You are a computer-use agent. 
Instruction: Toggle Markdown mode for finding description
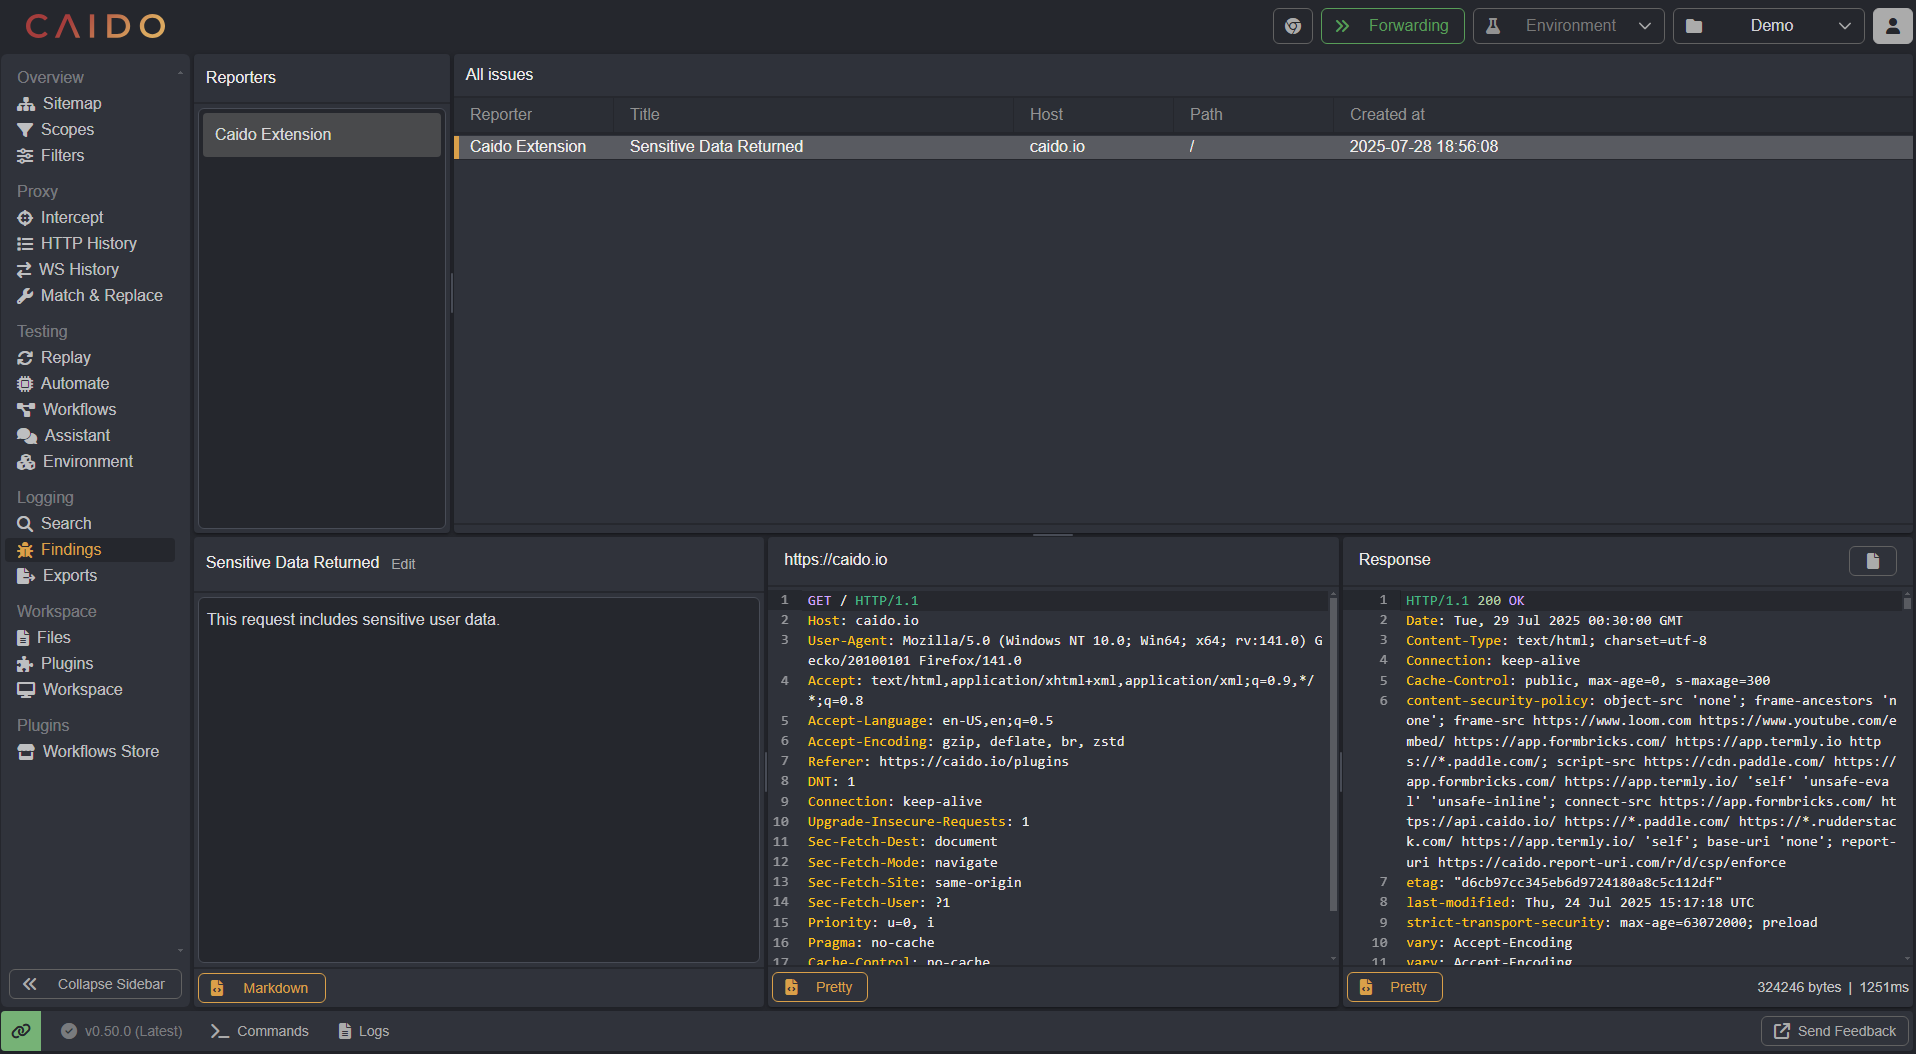pos(262,988)
